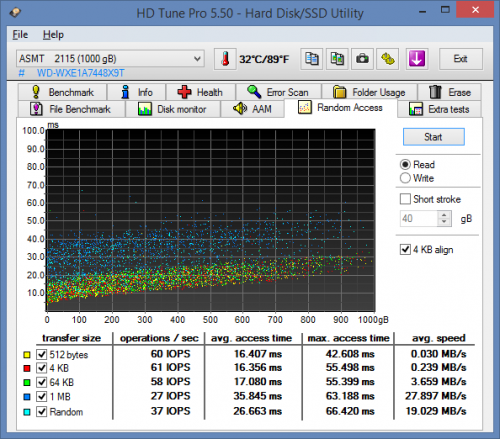Click the Exit button
The image size is (500, 439).
460,59
